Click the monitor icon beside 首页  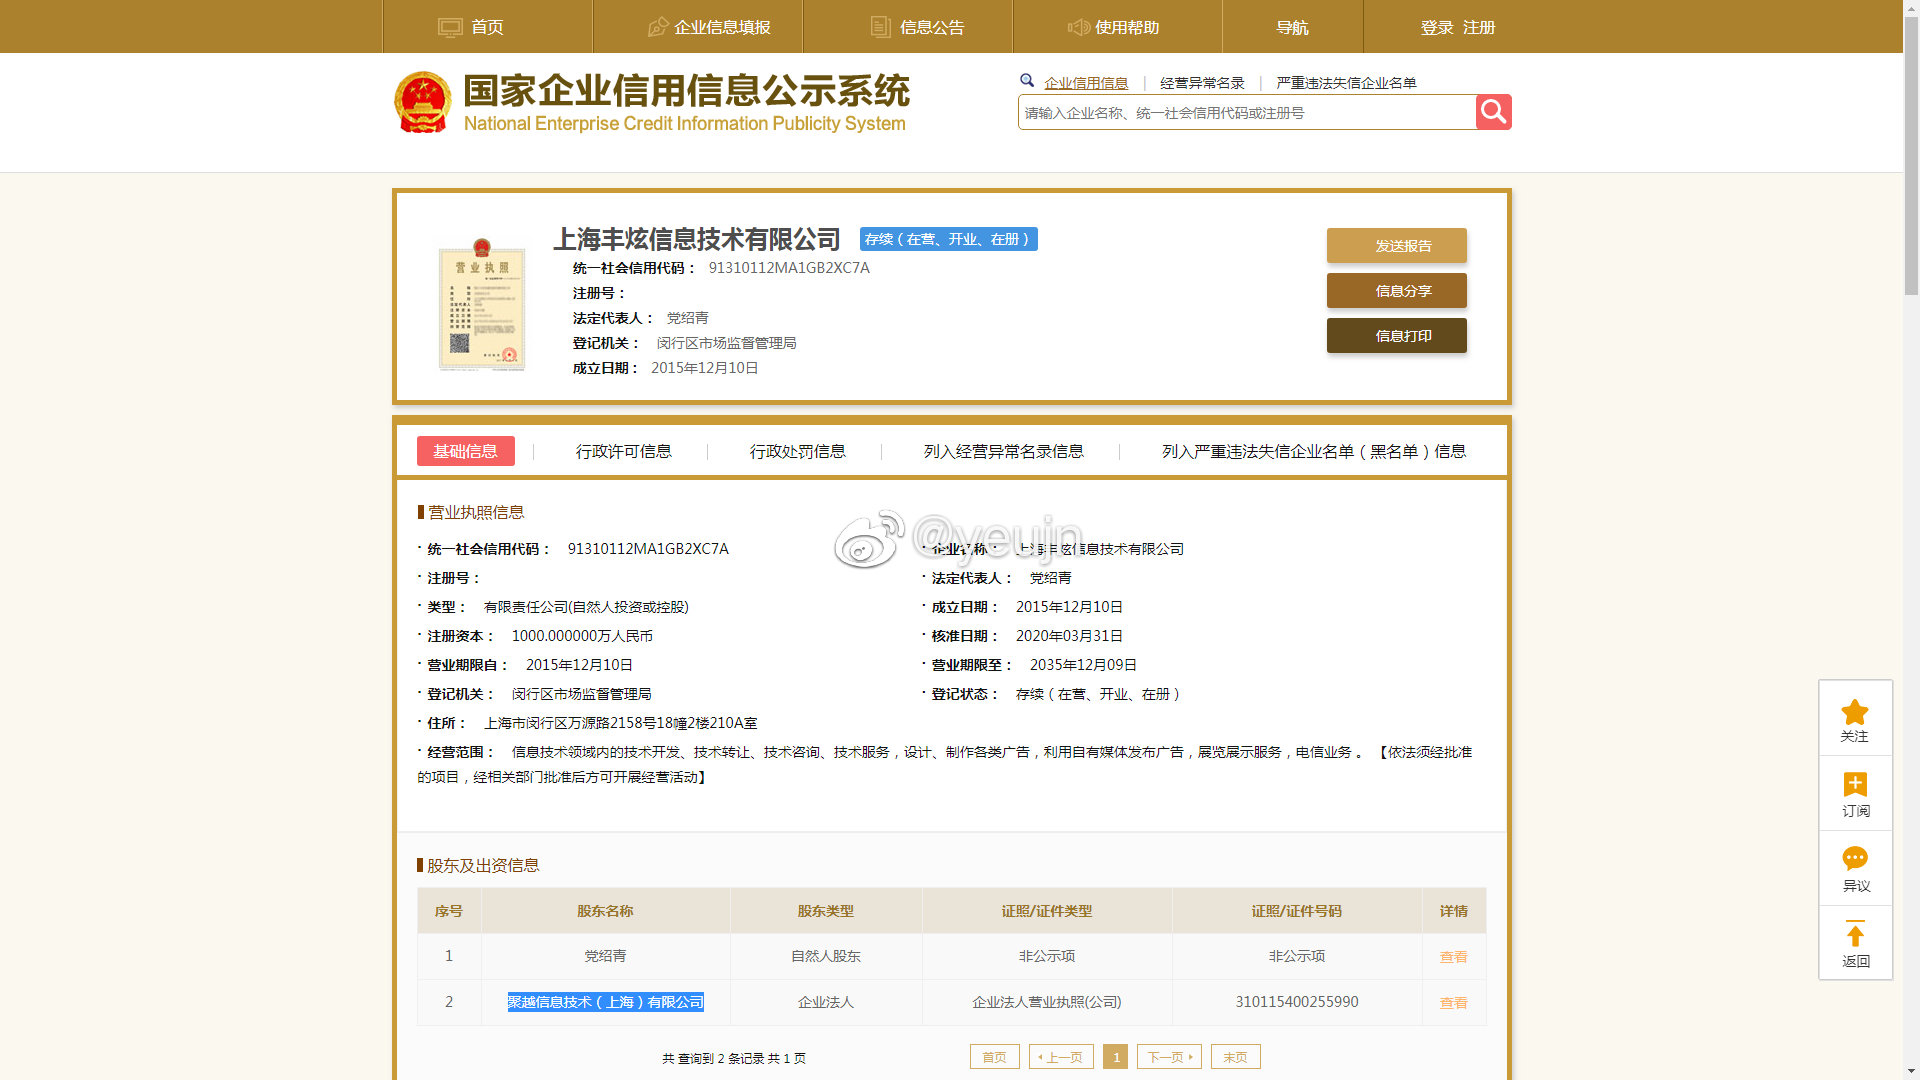(x=450, y=27)
